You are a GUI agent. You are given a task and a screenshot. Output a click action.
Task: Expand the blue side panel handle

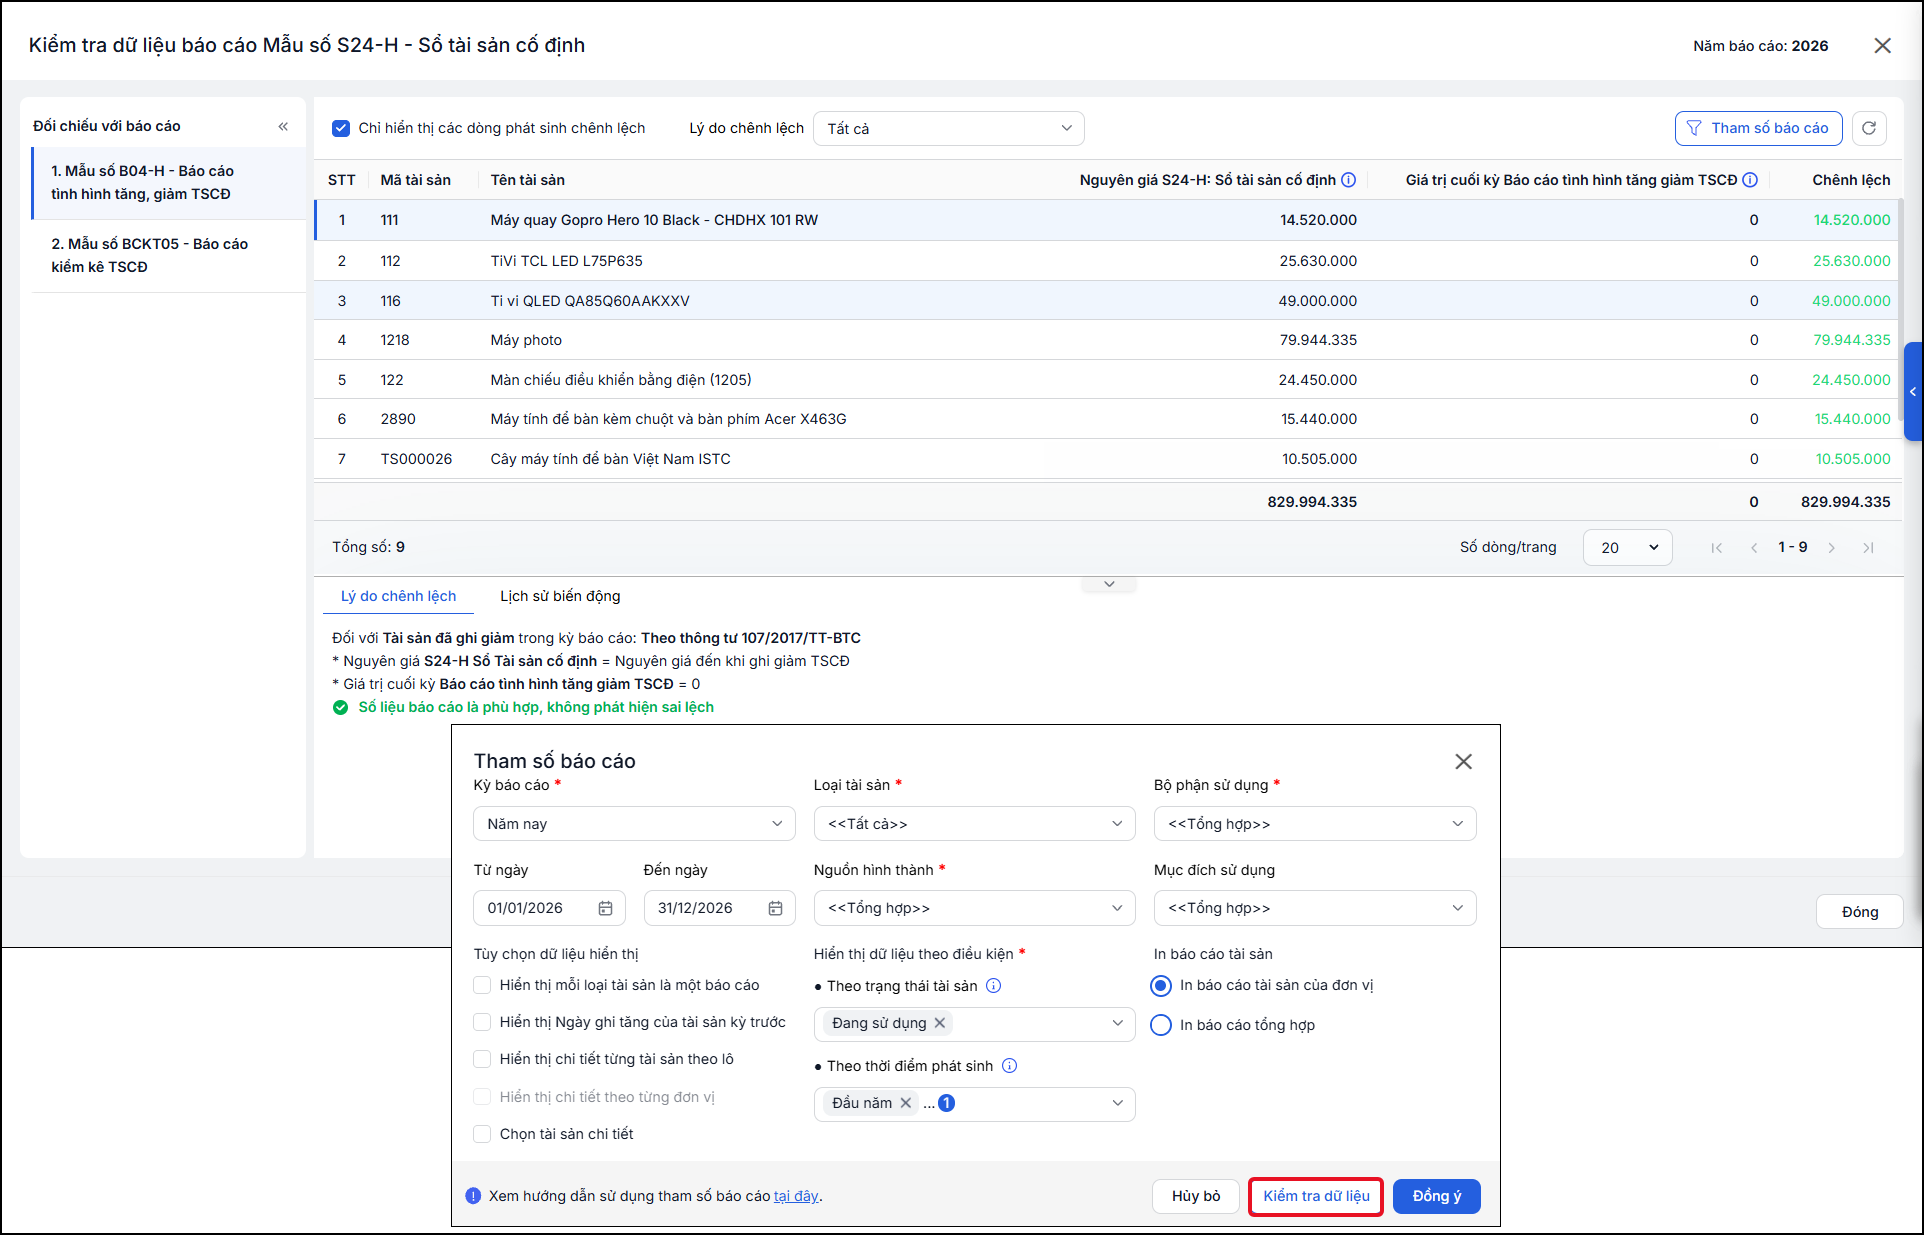[1913, 392]
